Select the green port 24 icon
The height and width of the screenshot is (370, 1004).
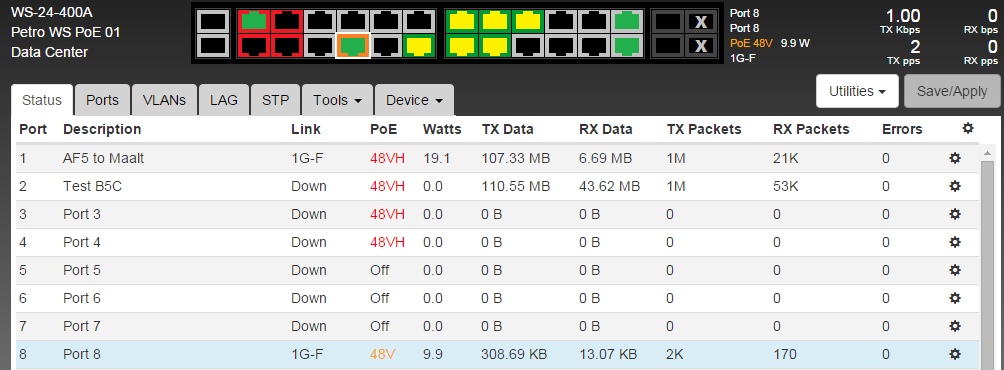(628, 45)
